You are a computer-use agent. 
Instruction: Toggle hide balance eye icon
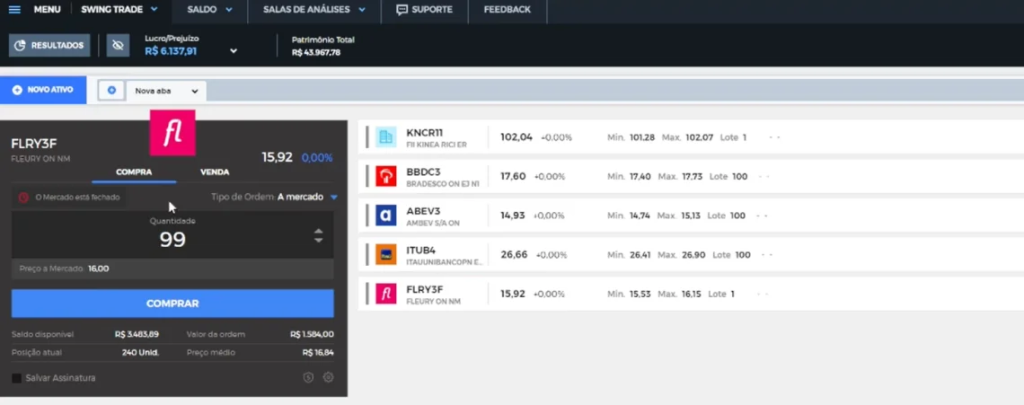coord(118,45)
